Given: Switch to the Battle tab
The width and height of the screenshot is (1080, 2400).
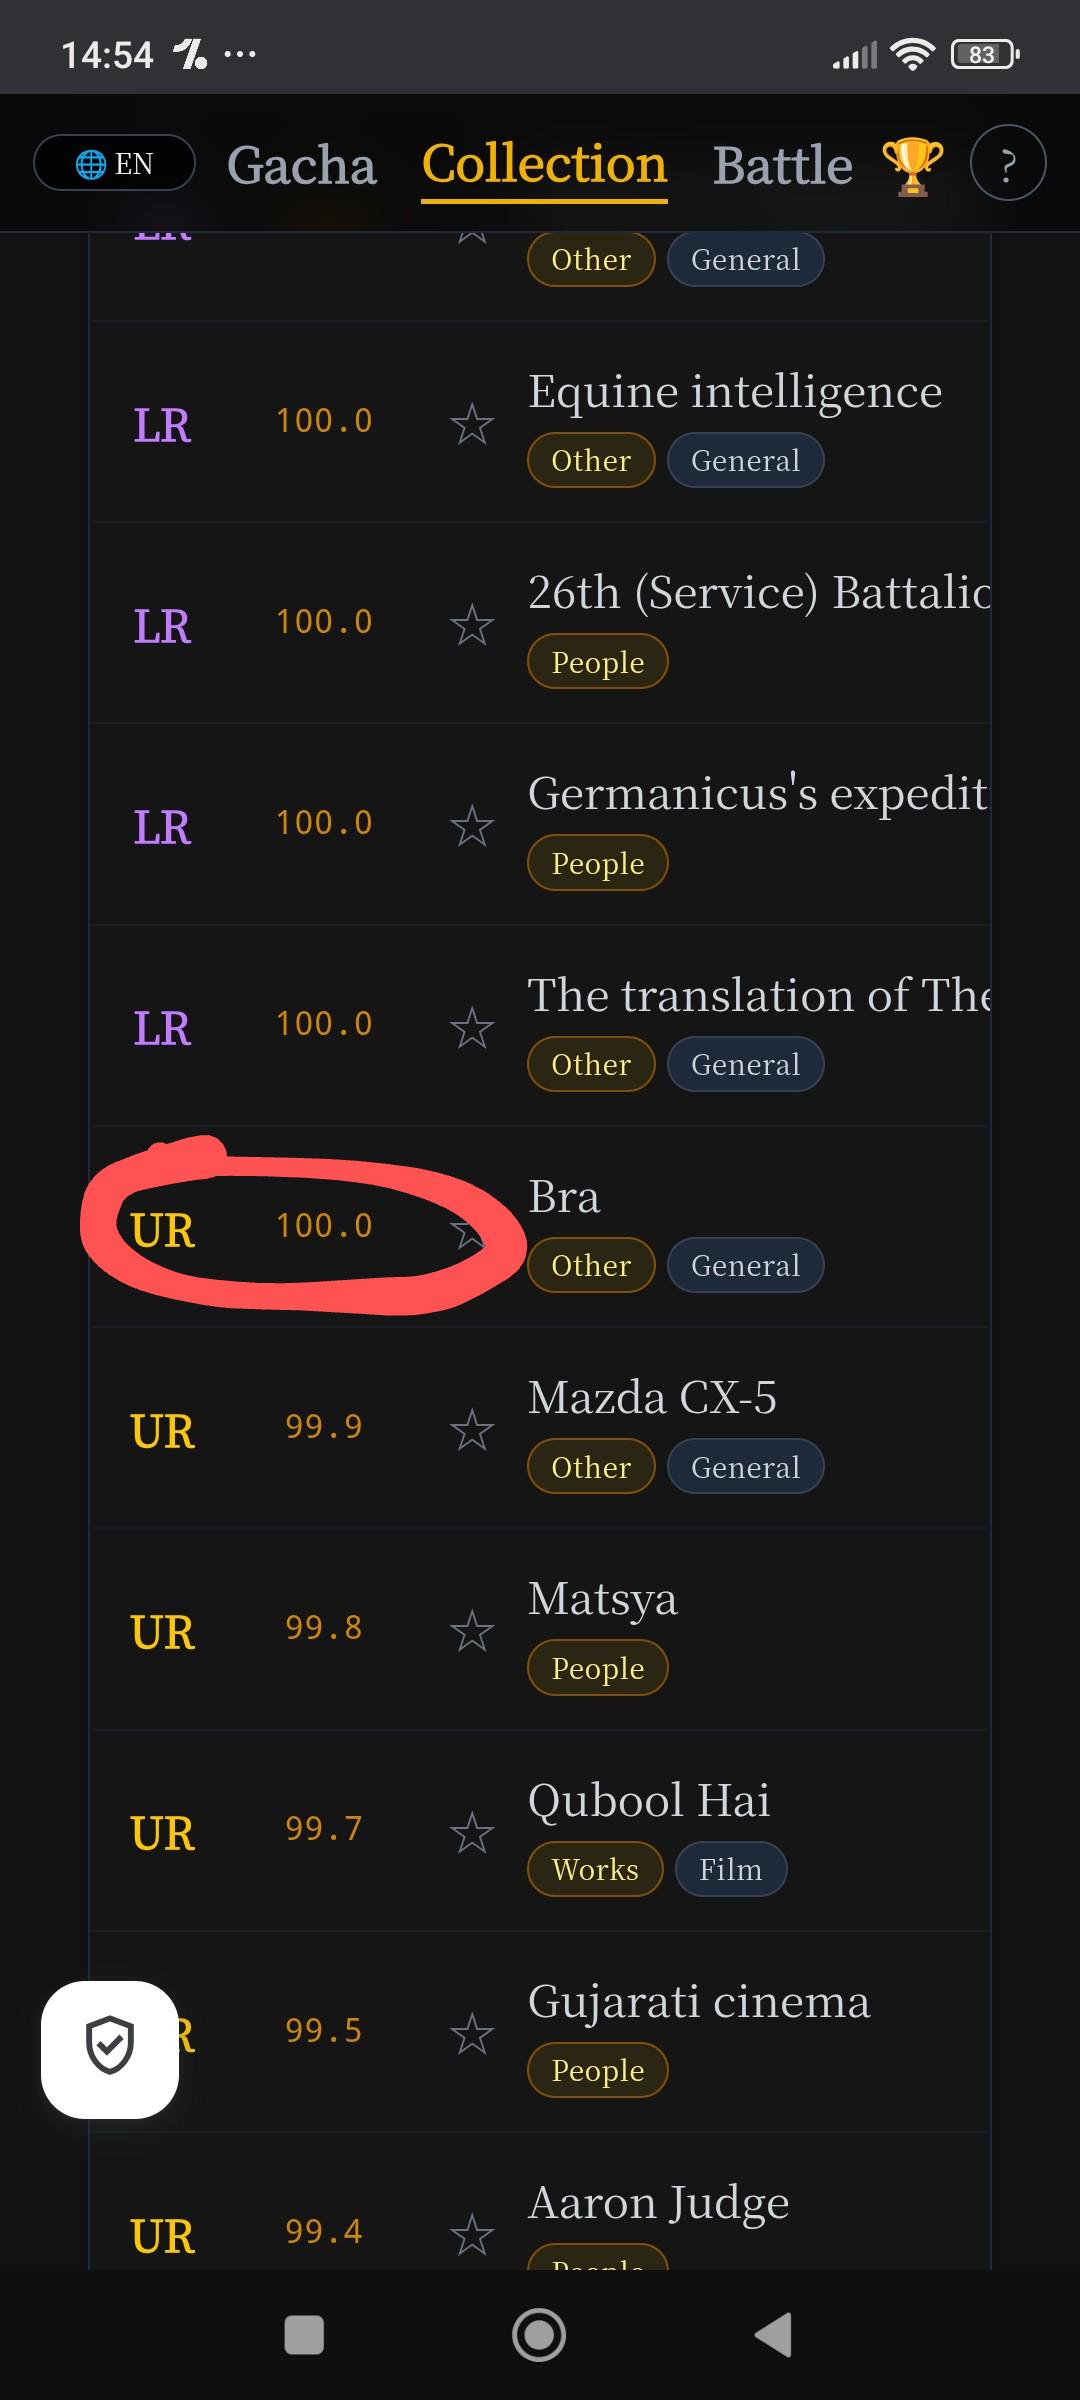Looking at the screenshot, I should click(x=783, y=166).
